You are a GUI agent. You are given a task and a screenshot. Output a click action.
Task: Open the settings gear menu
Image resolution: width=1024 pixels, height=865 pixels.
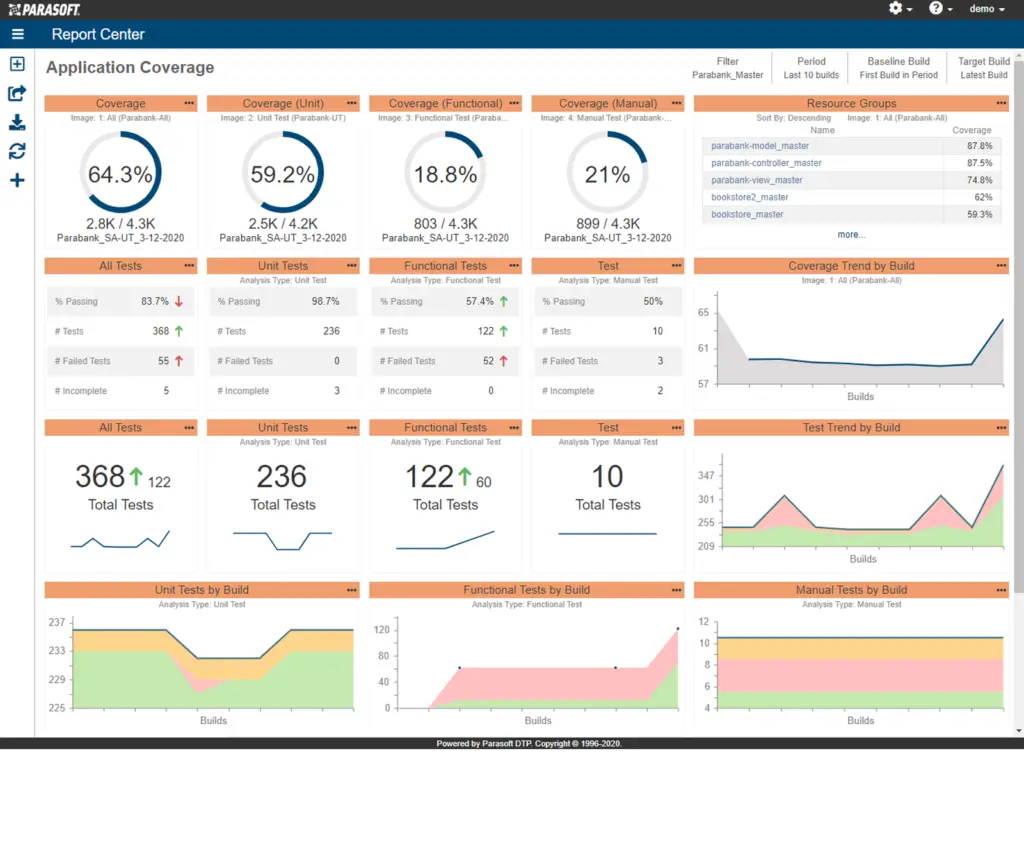tap(900, 8)
